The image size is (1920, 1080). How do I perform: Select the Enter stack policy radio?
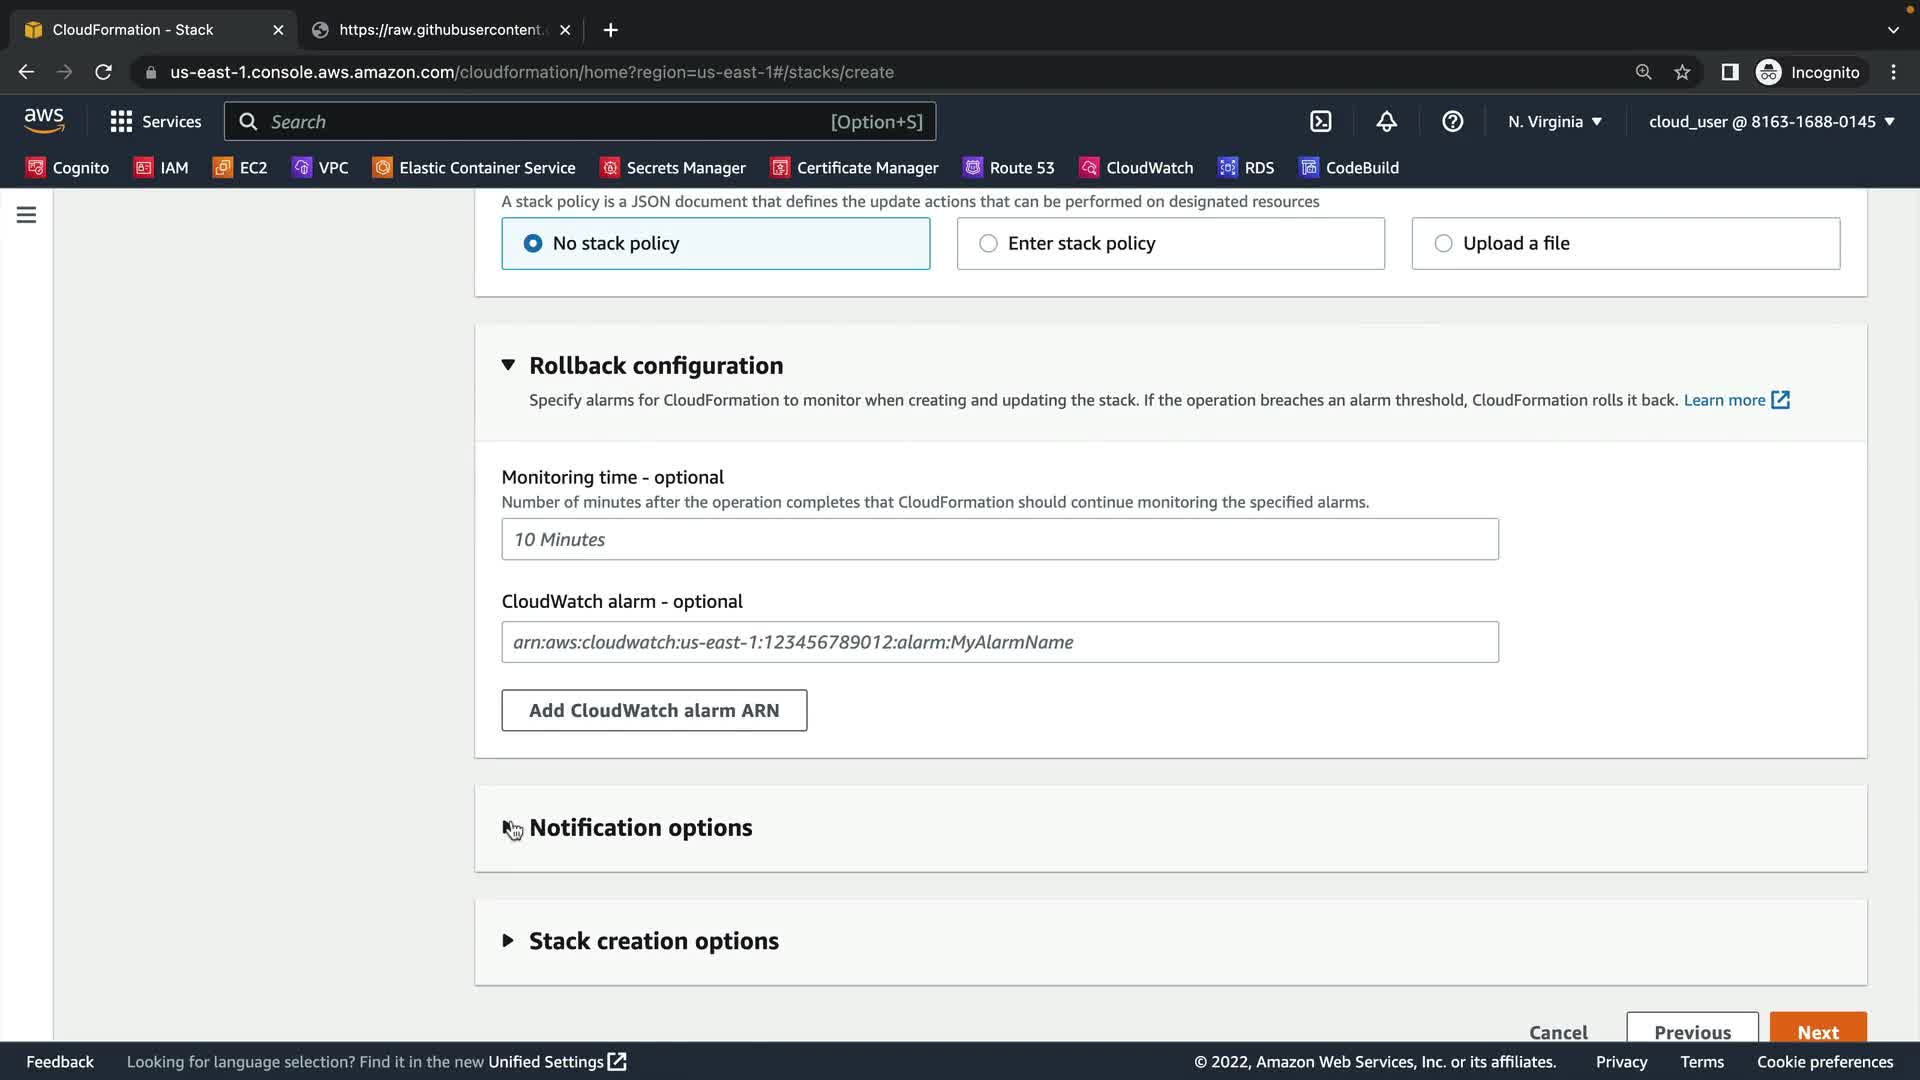click(x=988, y=243)
